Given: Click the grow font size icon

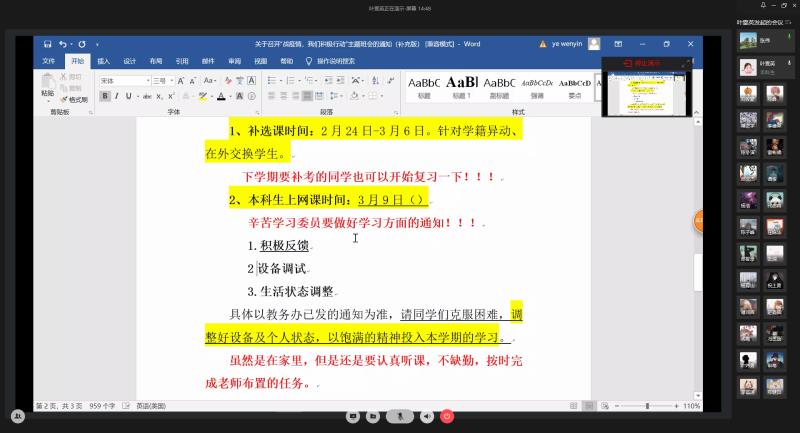Looking at the screenshot, I should tap(181, 81).
